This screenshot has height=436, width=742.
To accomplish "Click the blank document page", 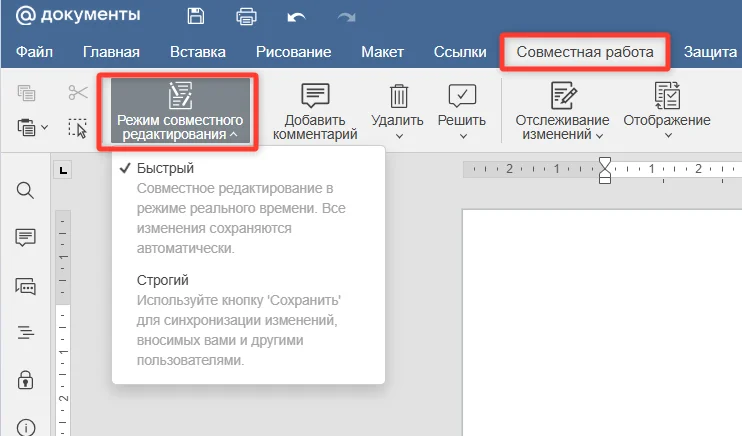I will tap(602, 322).
